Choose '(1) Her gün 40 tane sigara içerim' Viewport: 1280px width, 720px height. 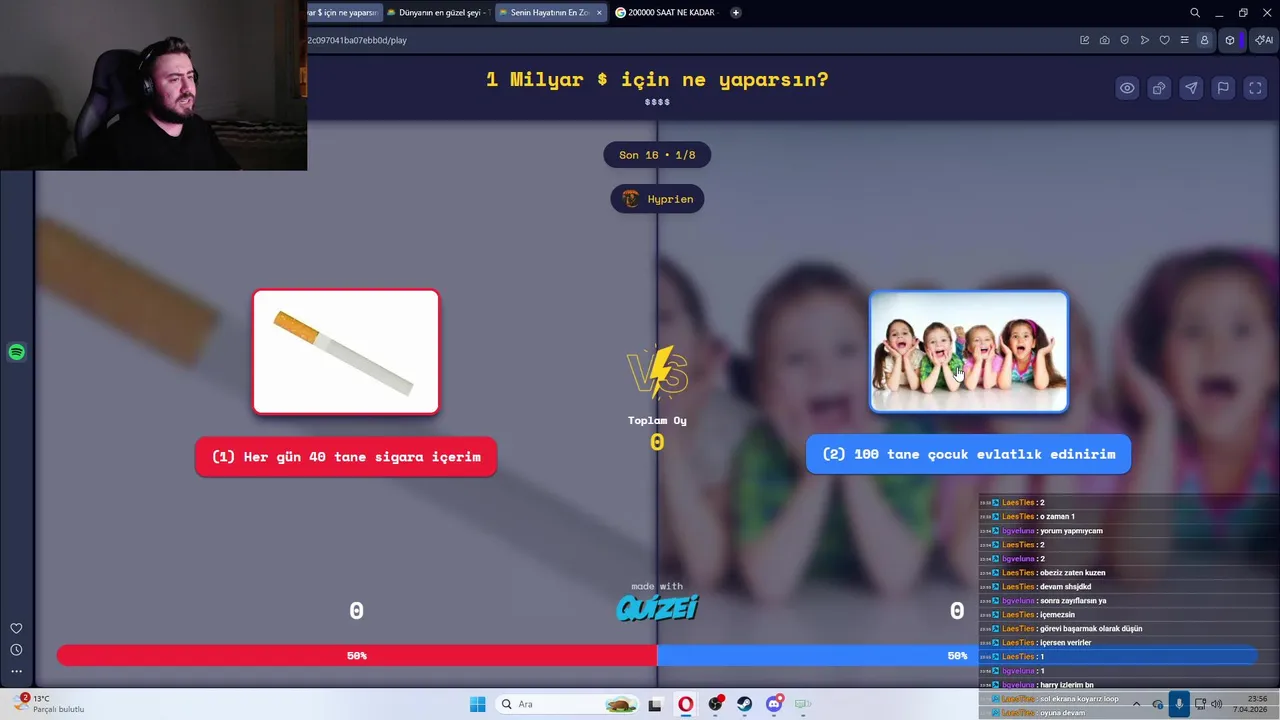pos(346,456)
